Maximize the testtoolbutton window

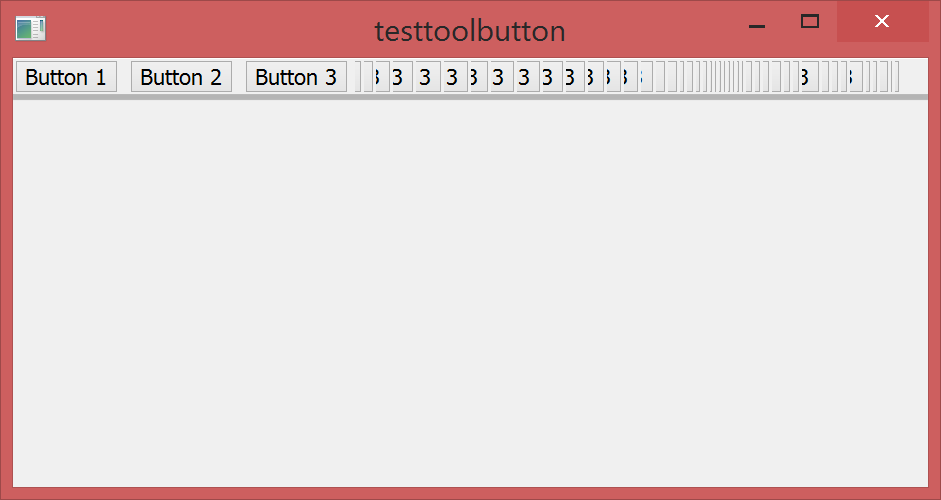(810, 22)
